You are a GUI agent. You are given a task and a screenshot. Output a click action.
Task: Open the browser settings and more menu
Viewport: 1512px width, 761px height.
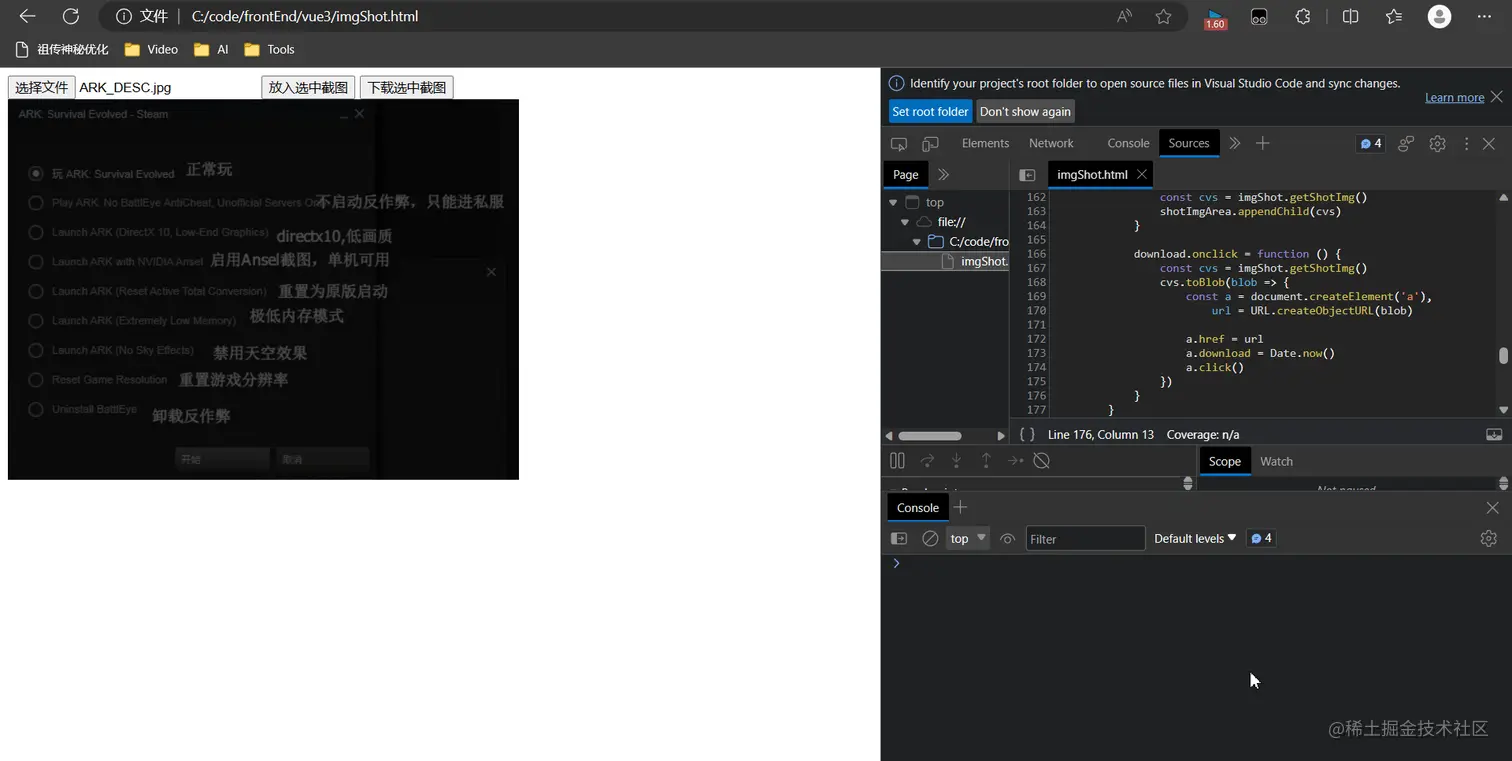1484,16
